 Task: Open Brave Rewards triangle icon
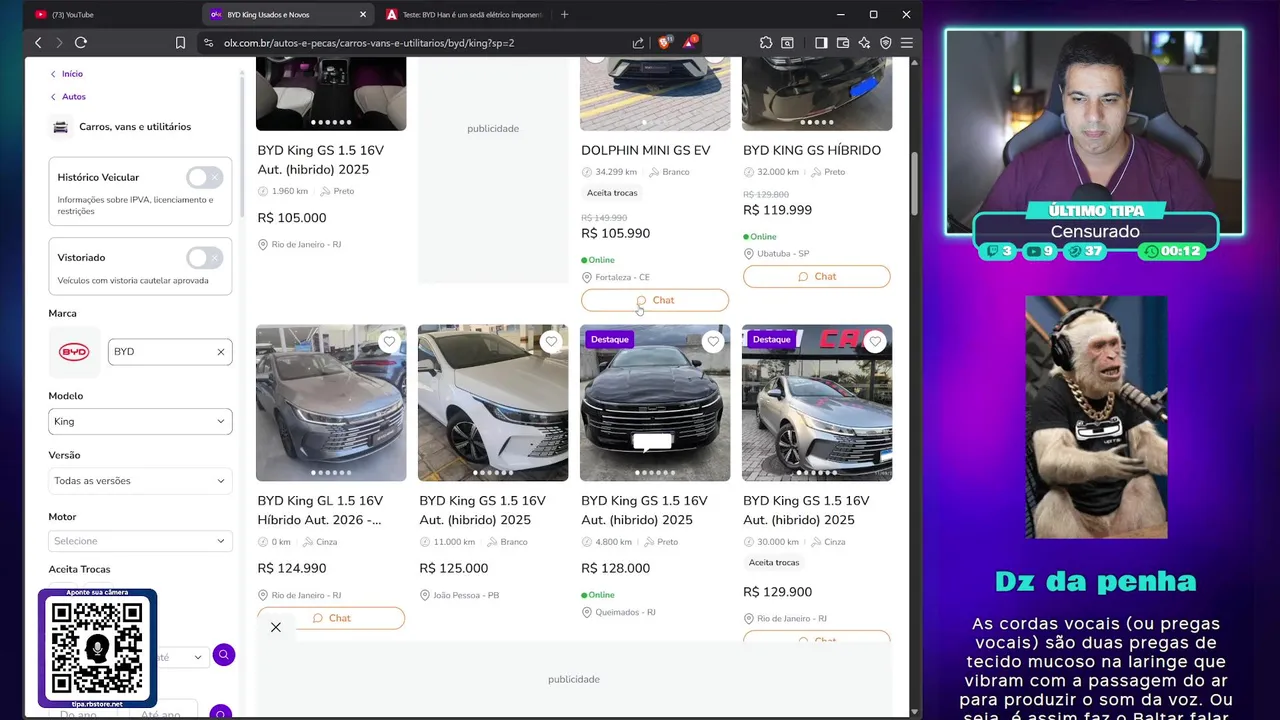click(689, 43)
